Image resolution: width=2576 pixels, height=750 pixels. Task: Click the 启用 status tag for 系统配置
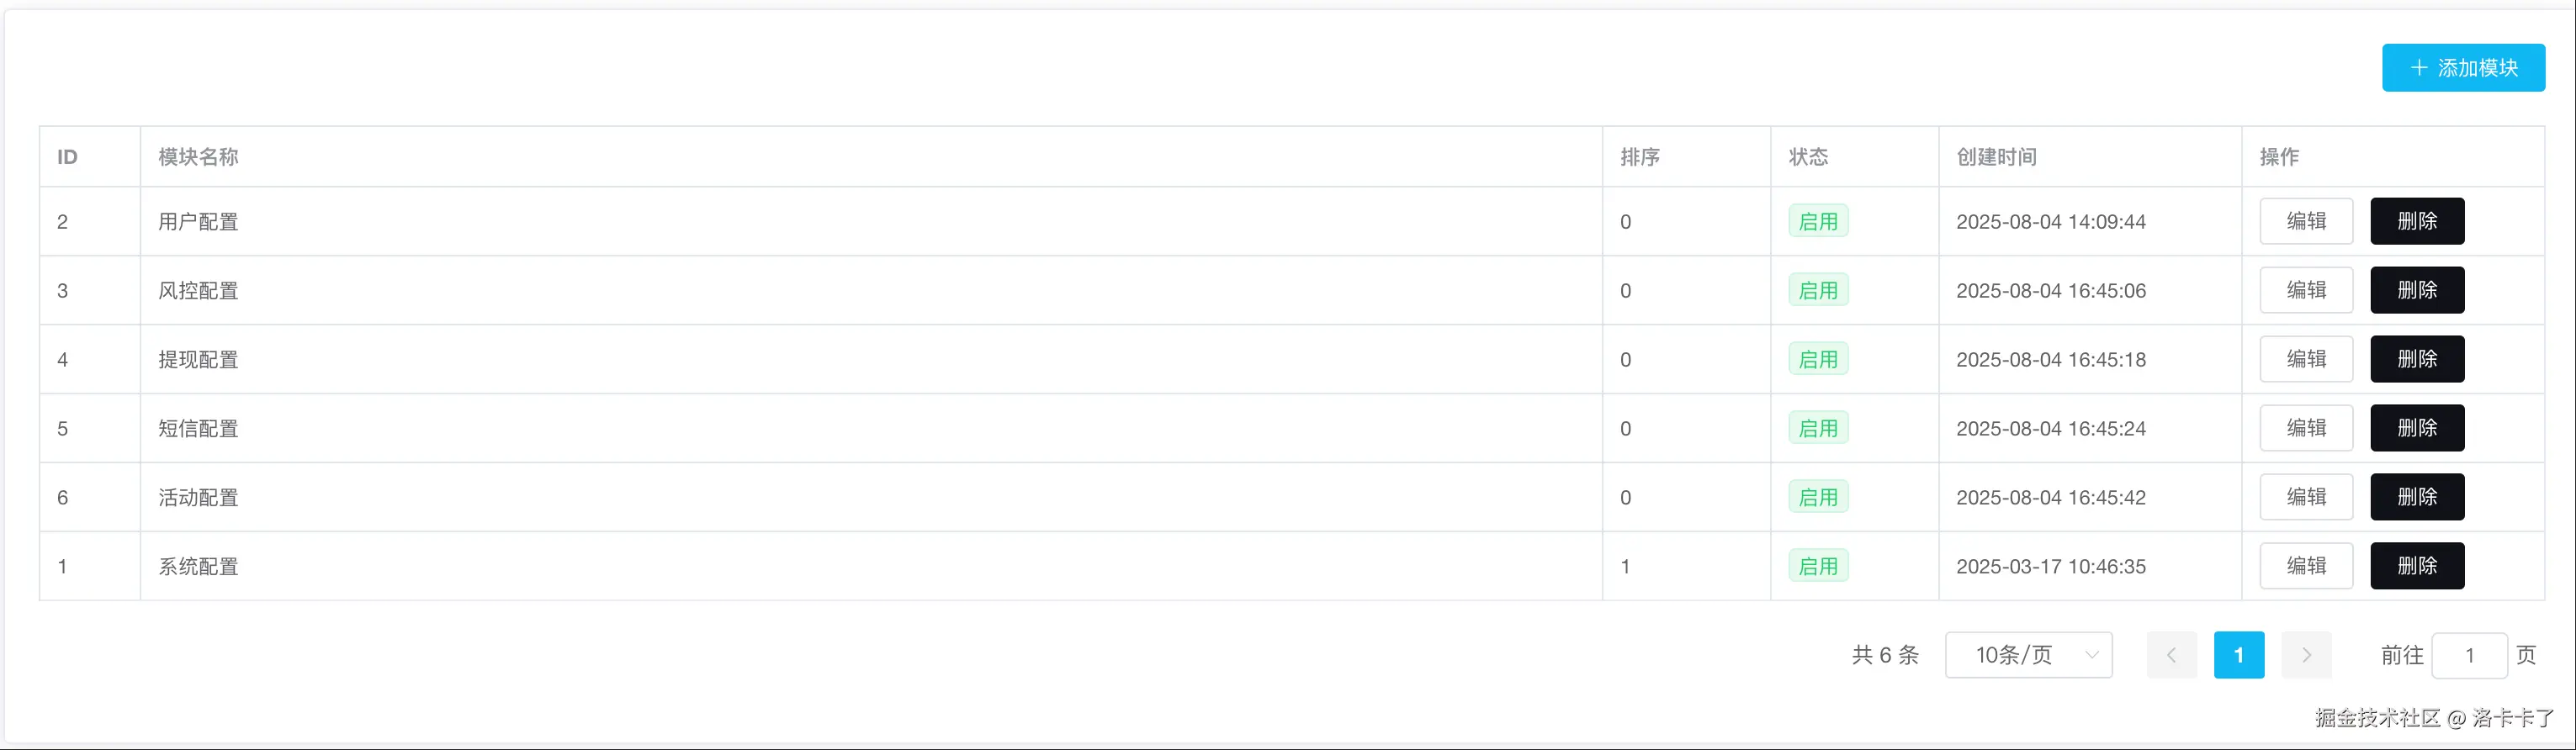tap(1818, 566)
